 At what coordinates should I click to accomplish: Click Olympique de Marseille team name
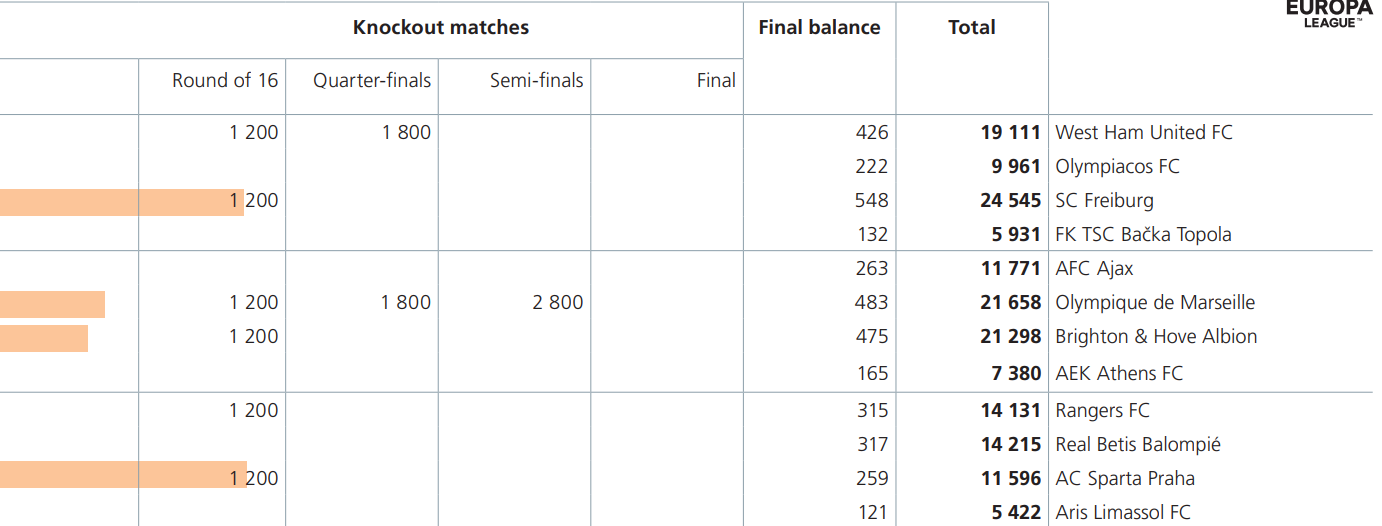tap(1155, 302)
